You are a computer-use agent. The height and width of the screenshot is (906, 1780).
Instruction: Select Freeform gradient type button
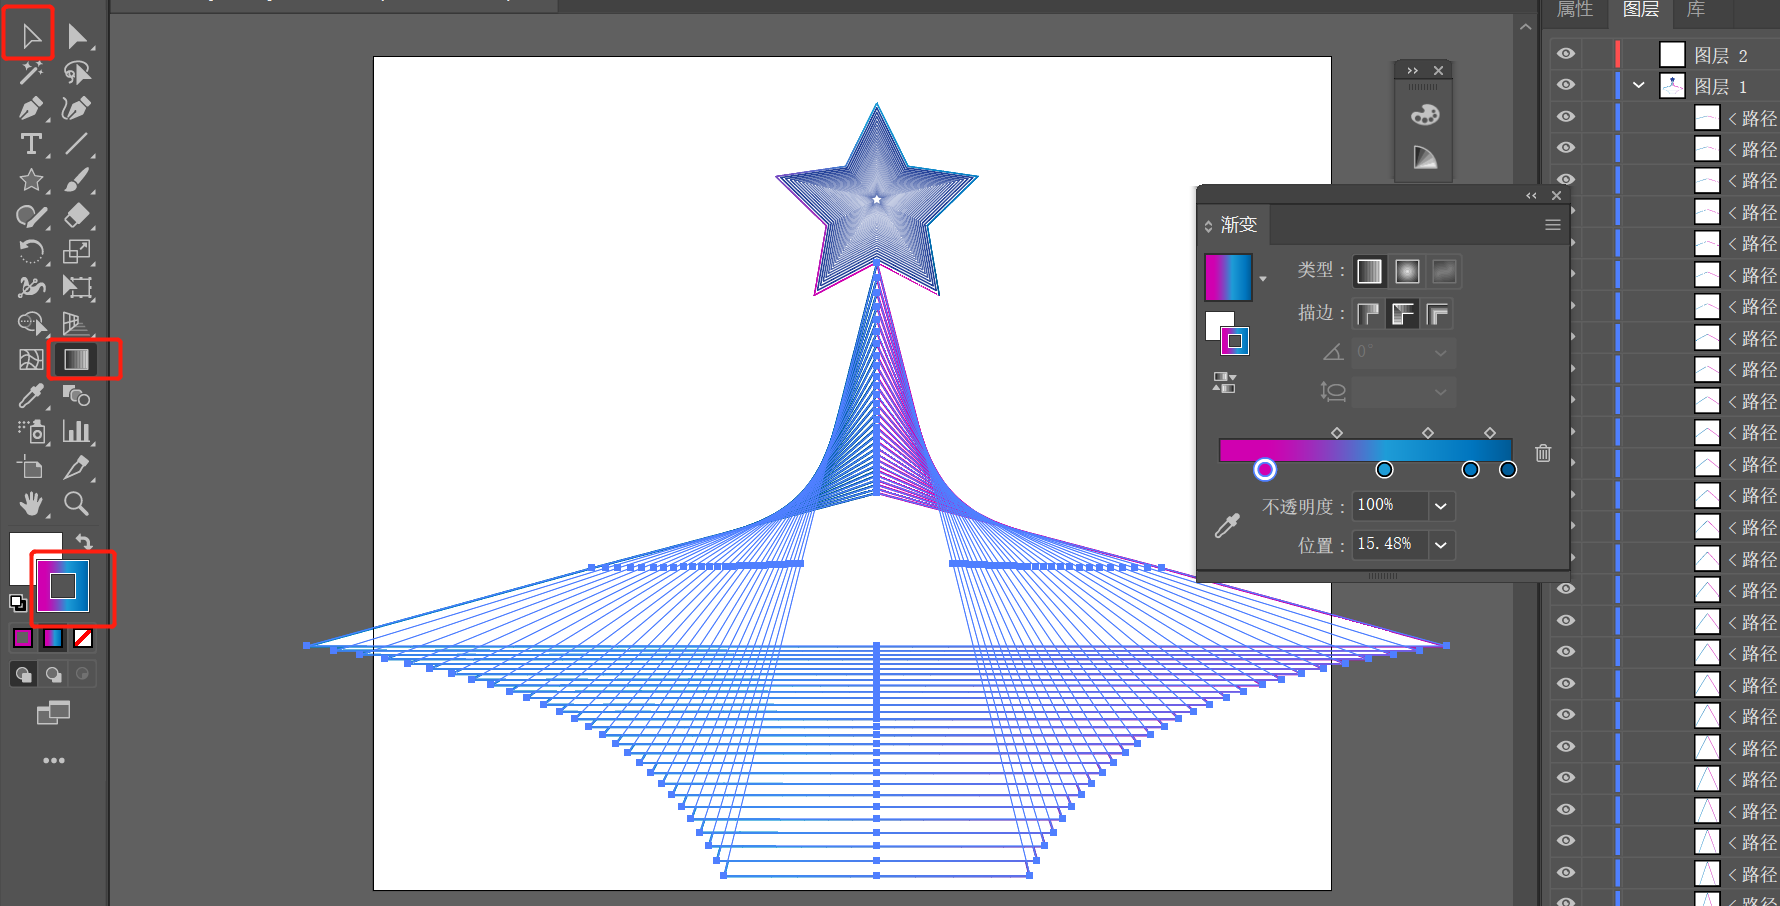point(1444,272)
